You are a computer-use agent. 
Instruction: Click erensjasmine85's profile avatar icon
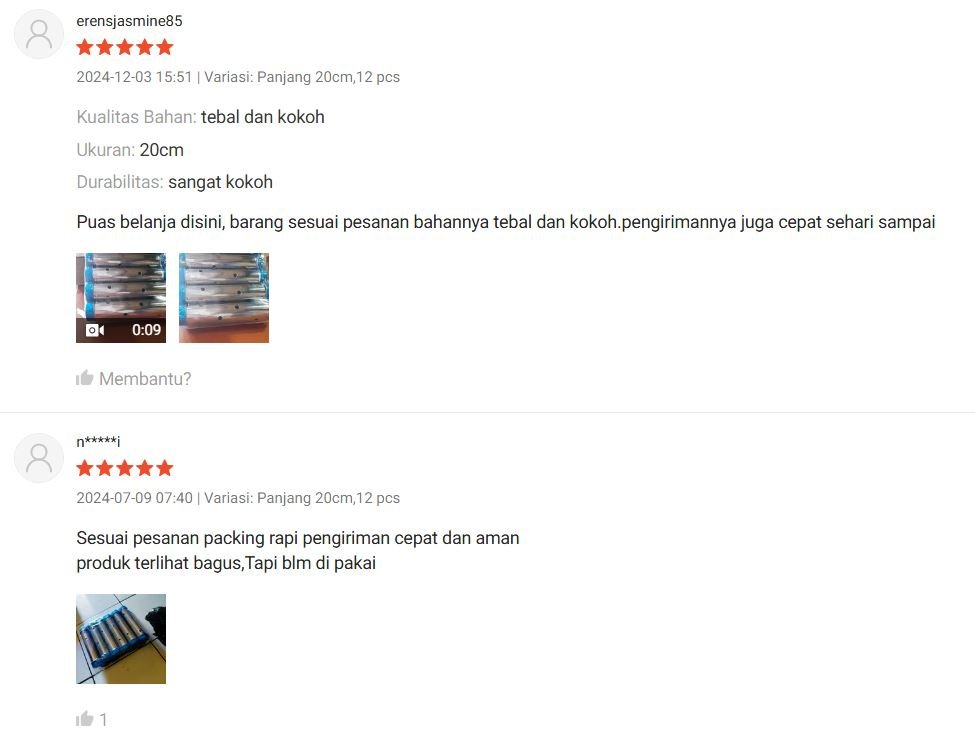tap(39, 34)
